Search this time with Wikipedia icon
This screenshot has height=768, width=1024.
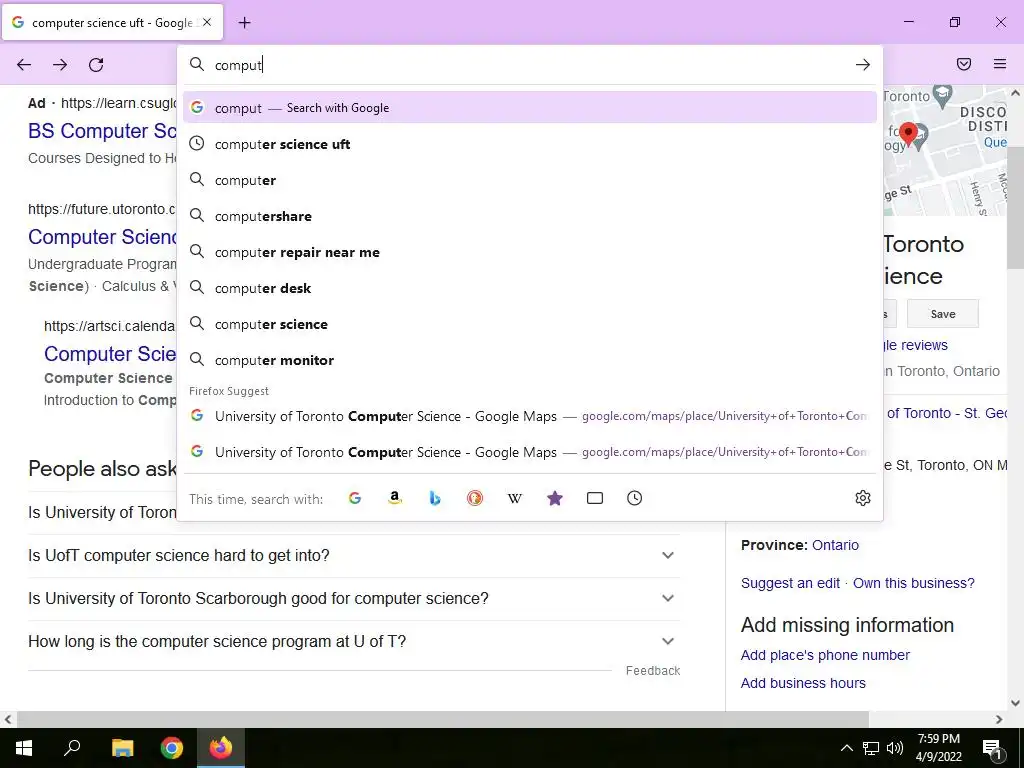515,498
